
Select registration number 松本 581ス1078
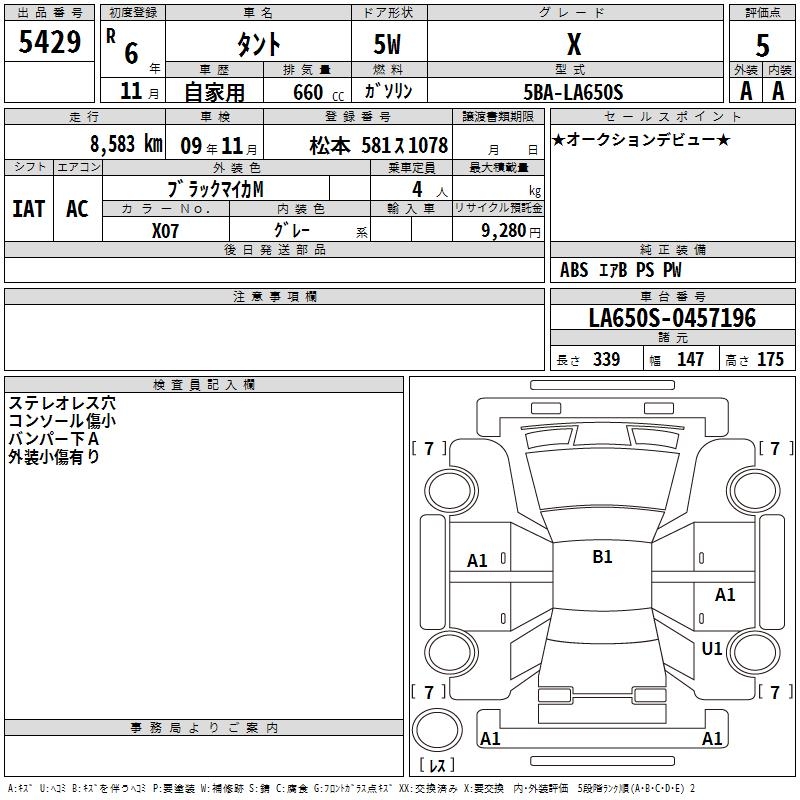click(379, 145)
